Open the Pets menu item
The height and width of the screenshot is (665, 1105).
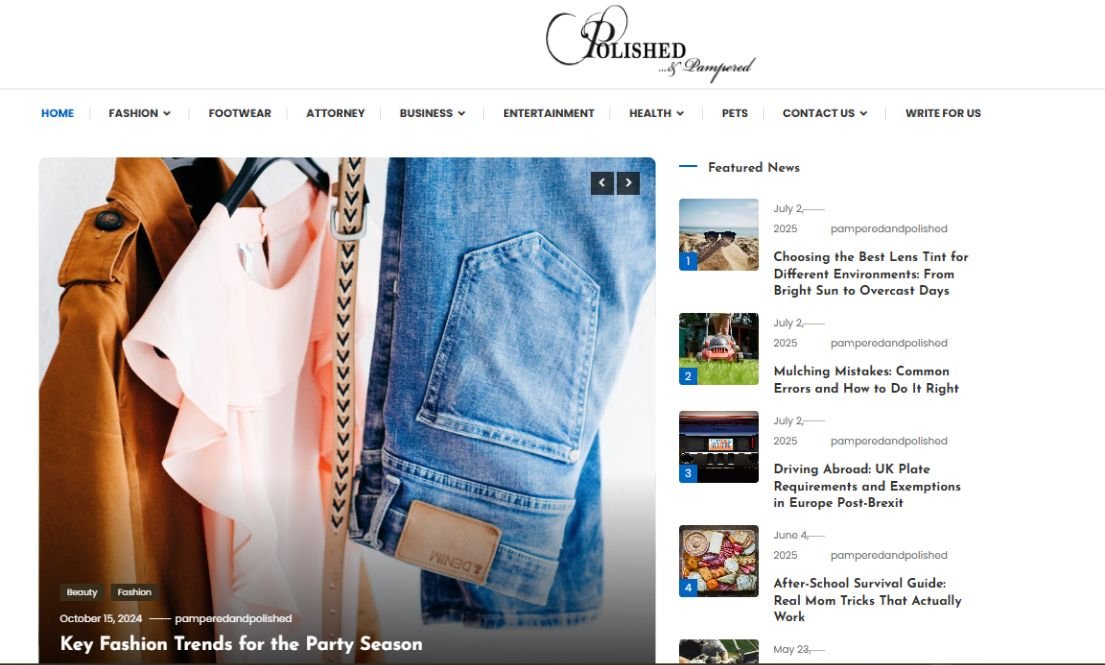(x=734, y=113)
